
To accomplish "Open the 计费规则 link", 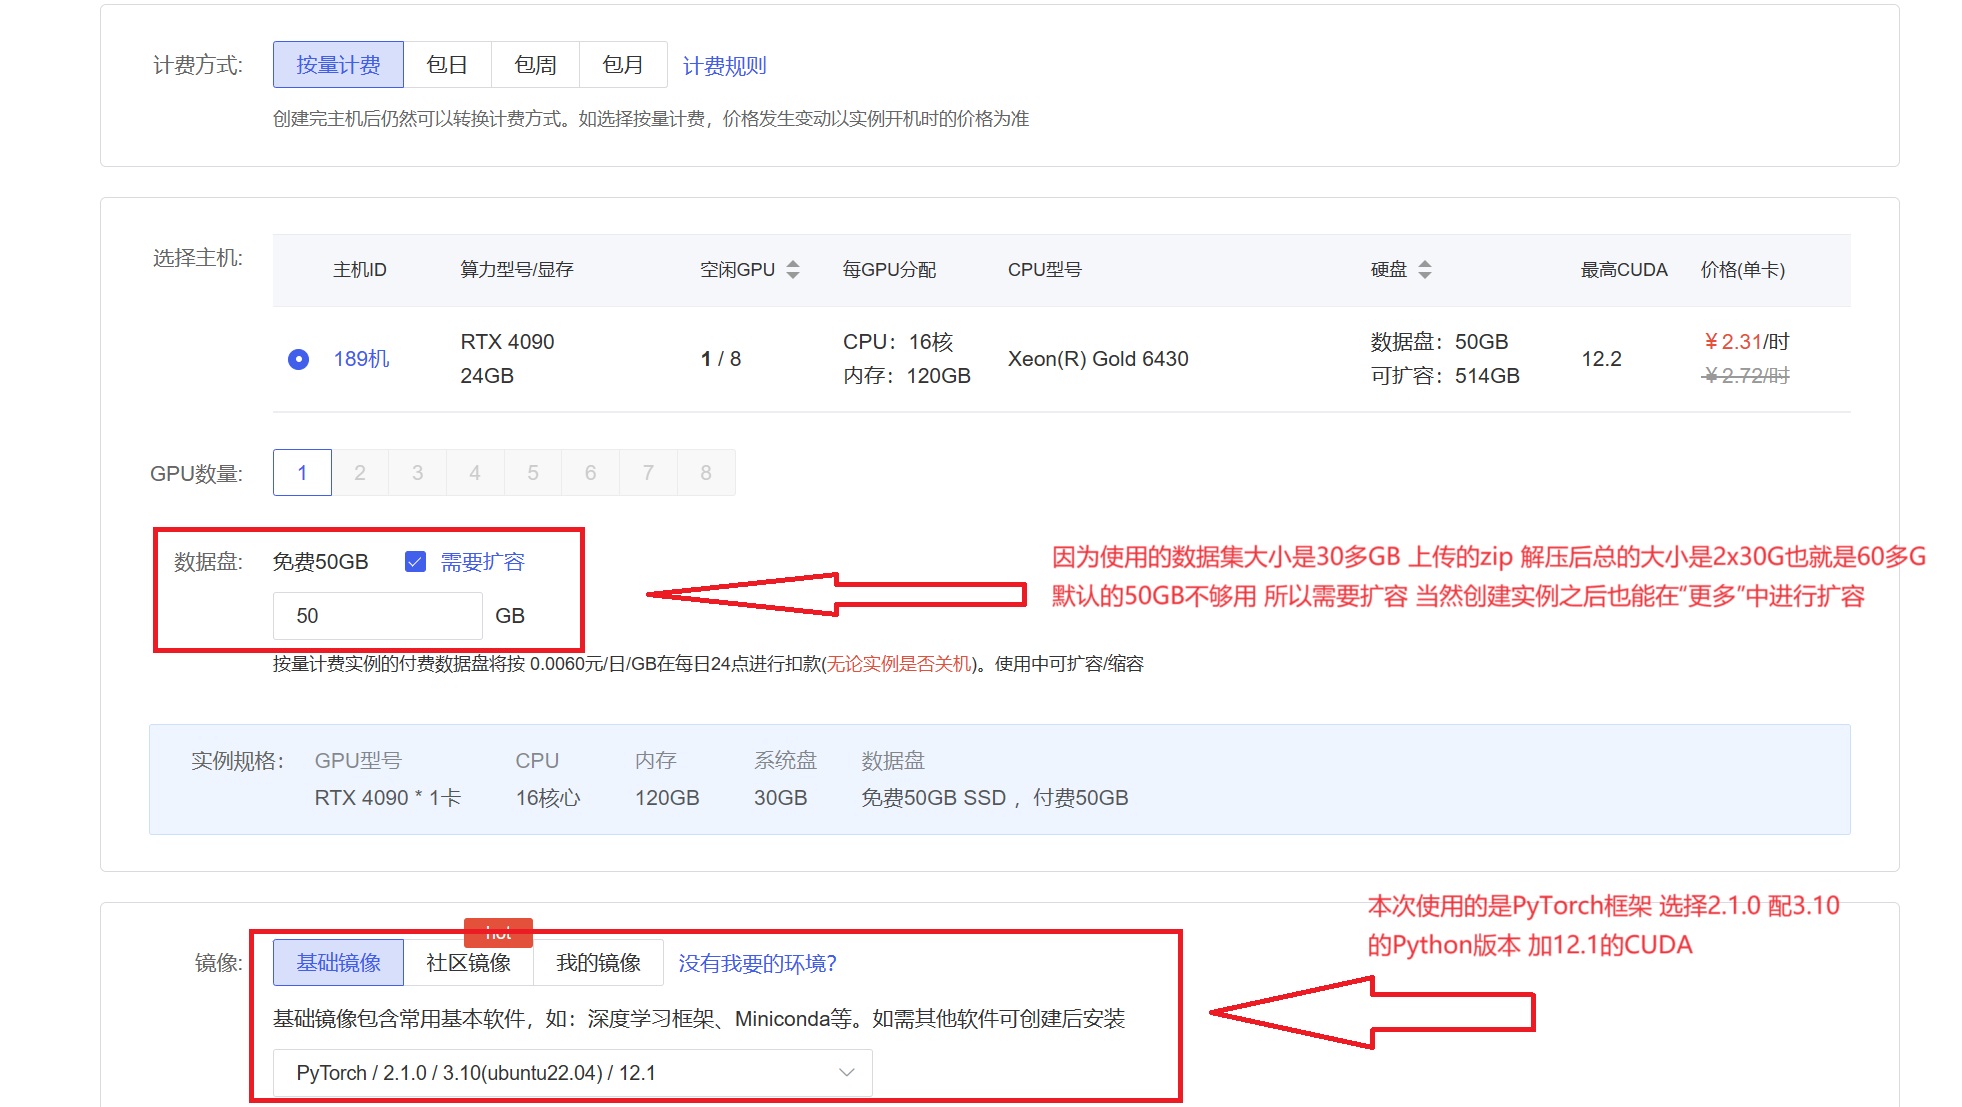I will (724, 66).
